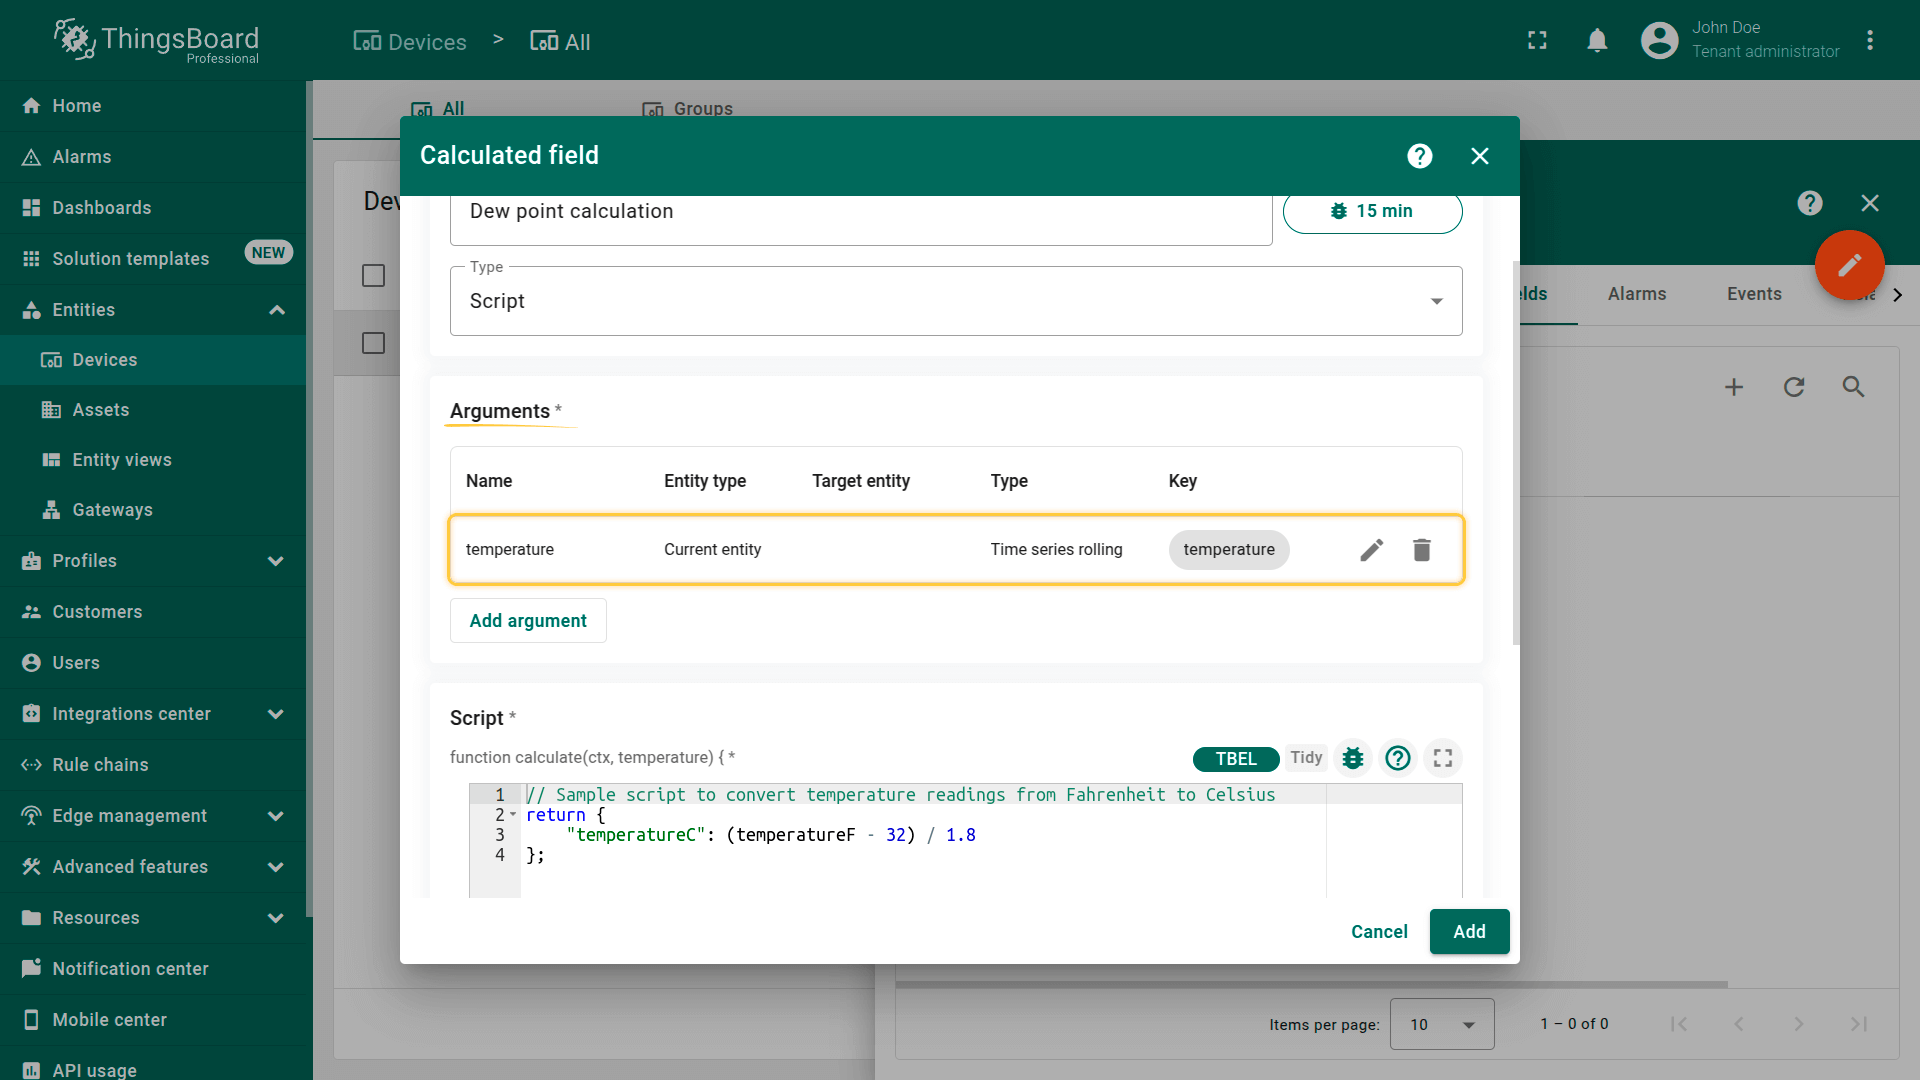Switch to the Events tab
This screenshot has height=1080, width=1920.
1753,294
